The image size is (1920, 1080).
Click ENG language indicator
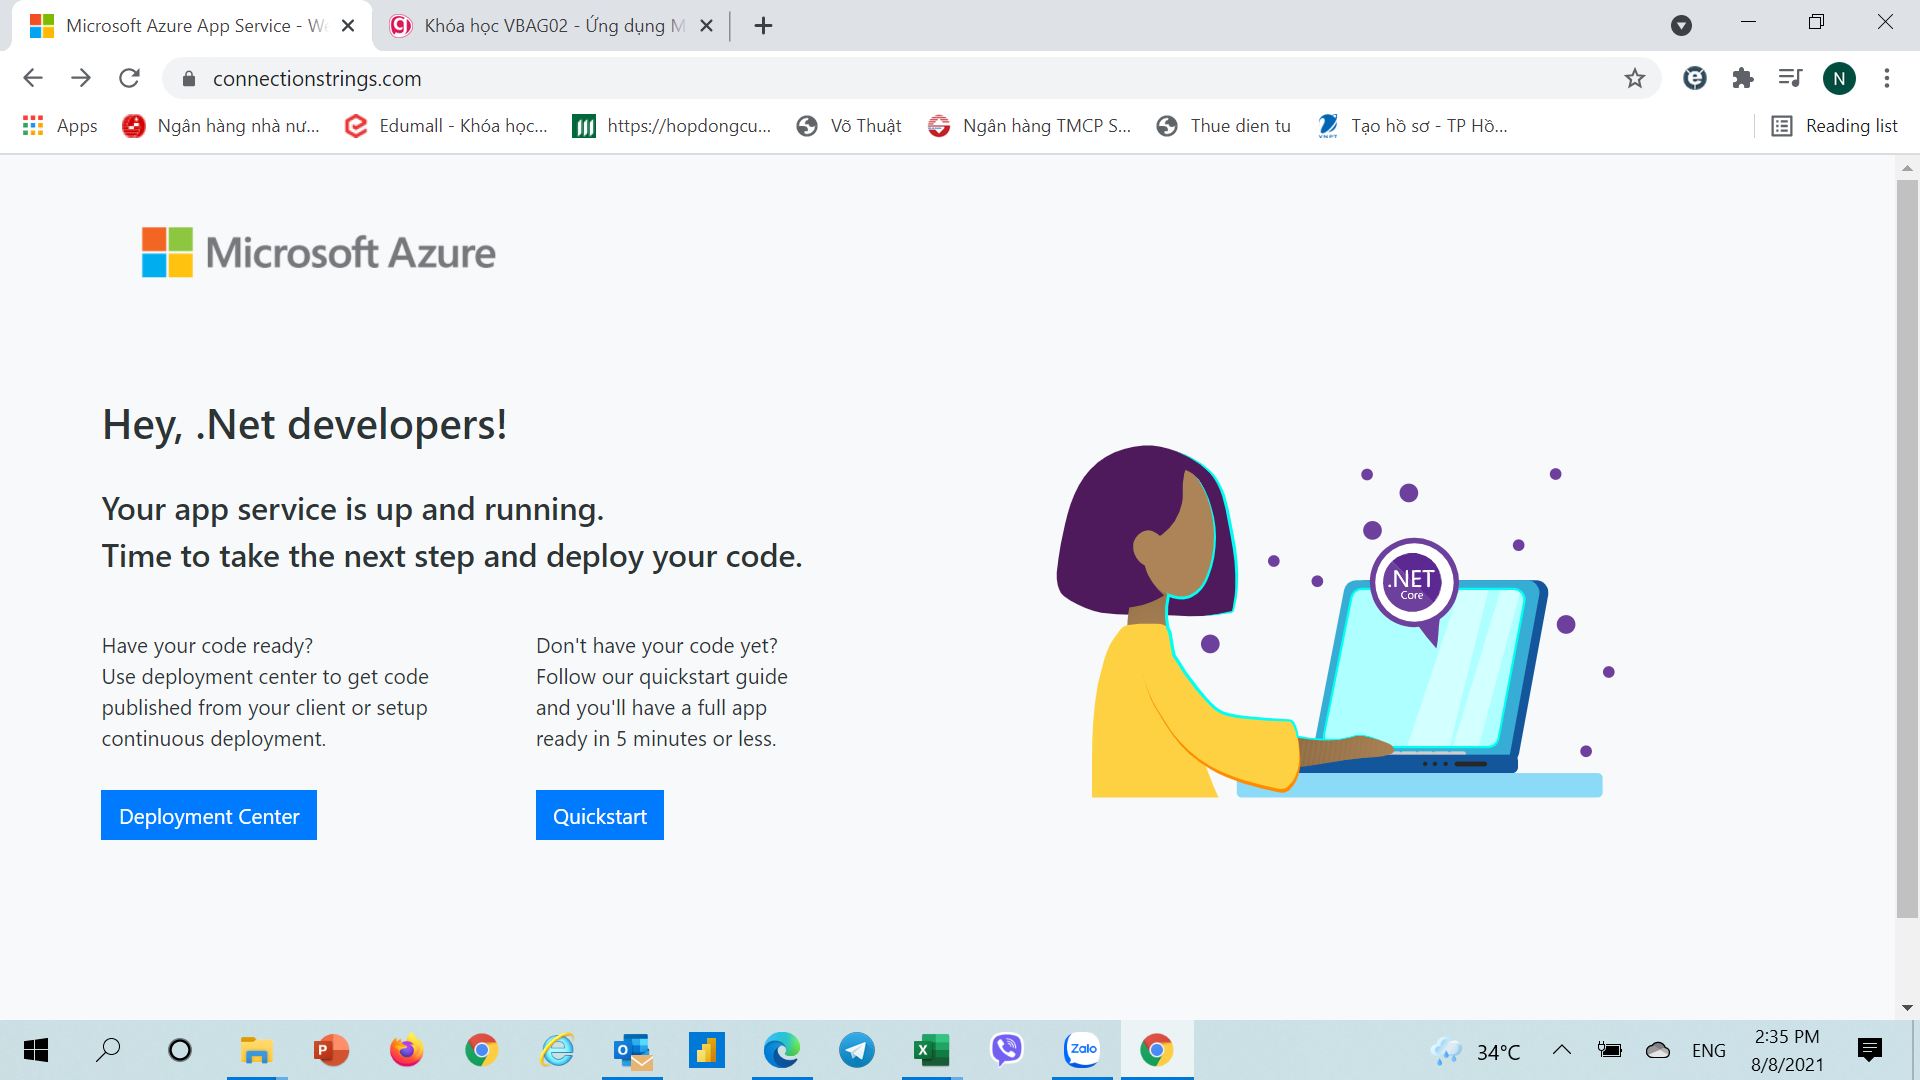coord(1709,1051)
